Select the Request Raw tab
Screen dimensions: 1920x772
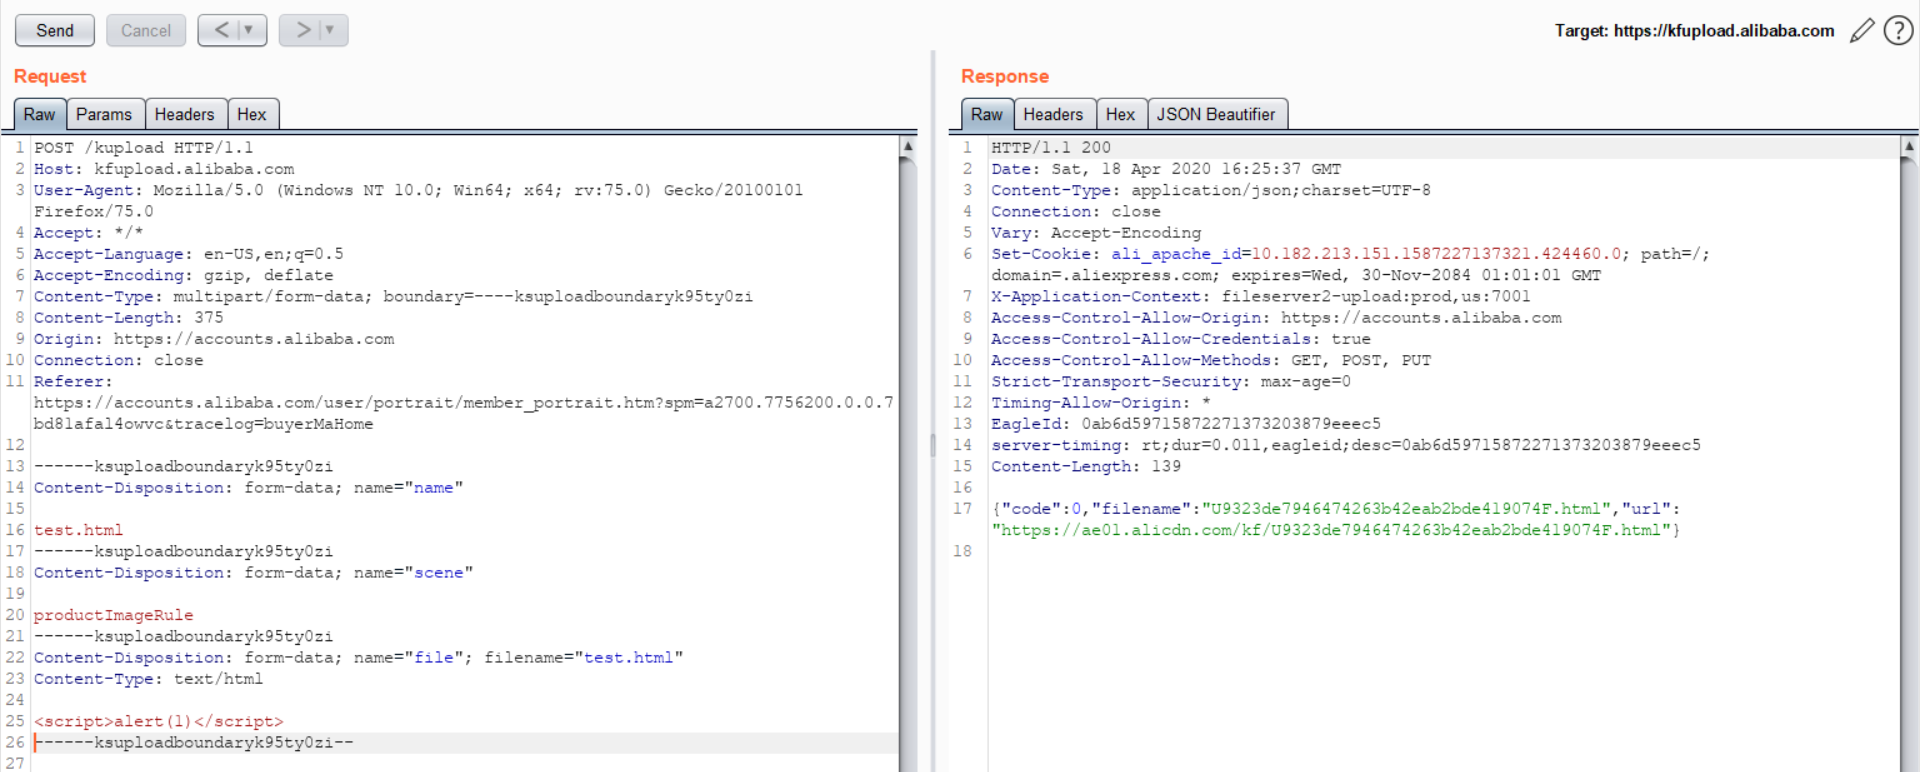tap(40, 115)
